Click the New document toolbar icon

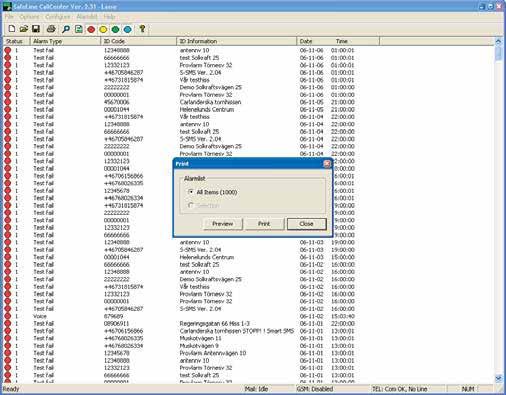pyautogui.click(x=12, y=29)
